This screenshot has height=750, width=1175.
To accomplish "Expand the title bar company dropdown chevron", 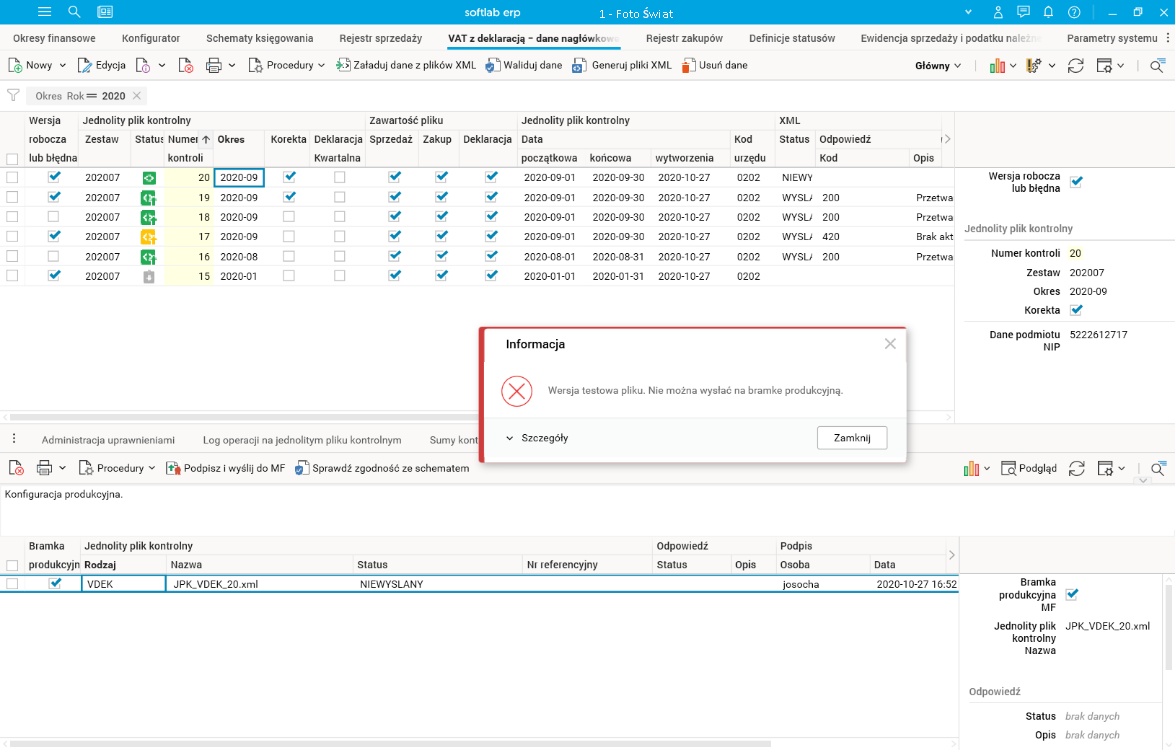I will (968, 12).
